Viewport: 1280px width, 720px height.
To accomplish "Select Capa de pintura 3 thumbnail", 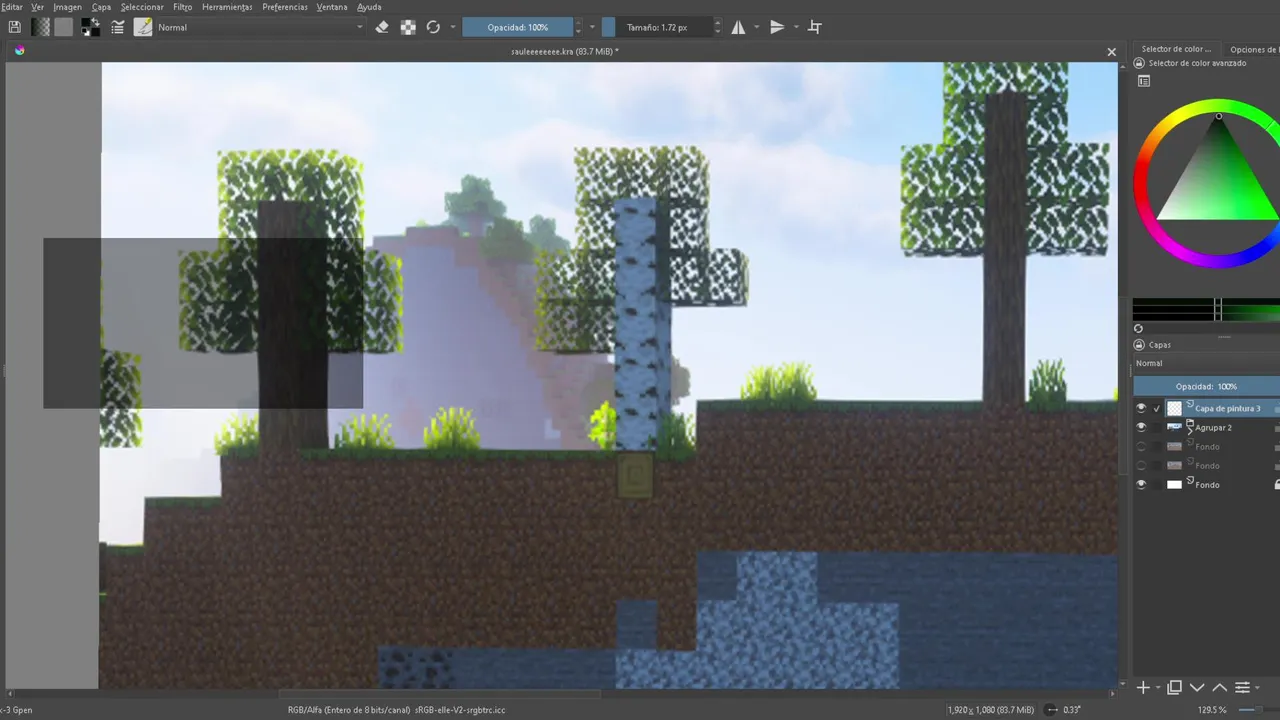I will 1175,408.
